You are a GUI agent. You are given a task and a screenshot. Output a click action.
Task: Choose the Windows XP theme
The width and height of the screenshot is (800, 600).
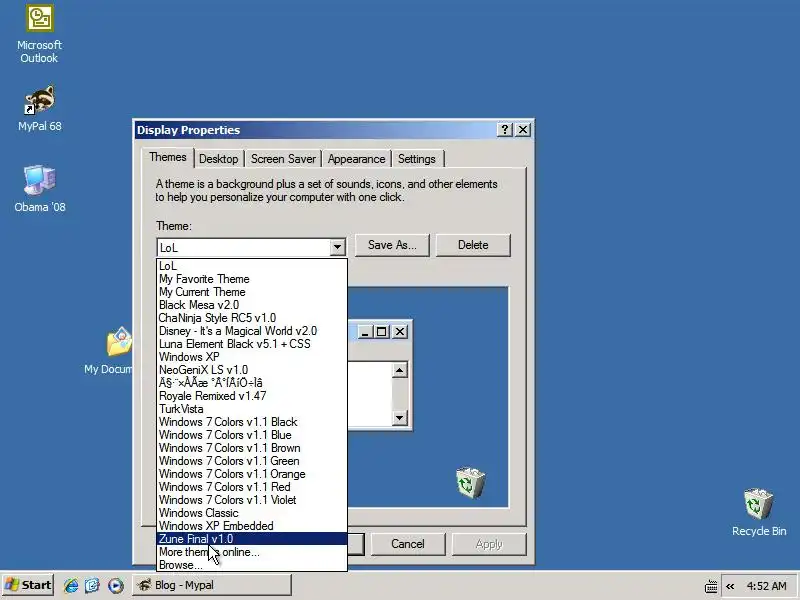tap(252, 357)
